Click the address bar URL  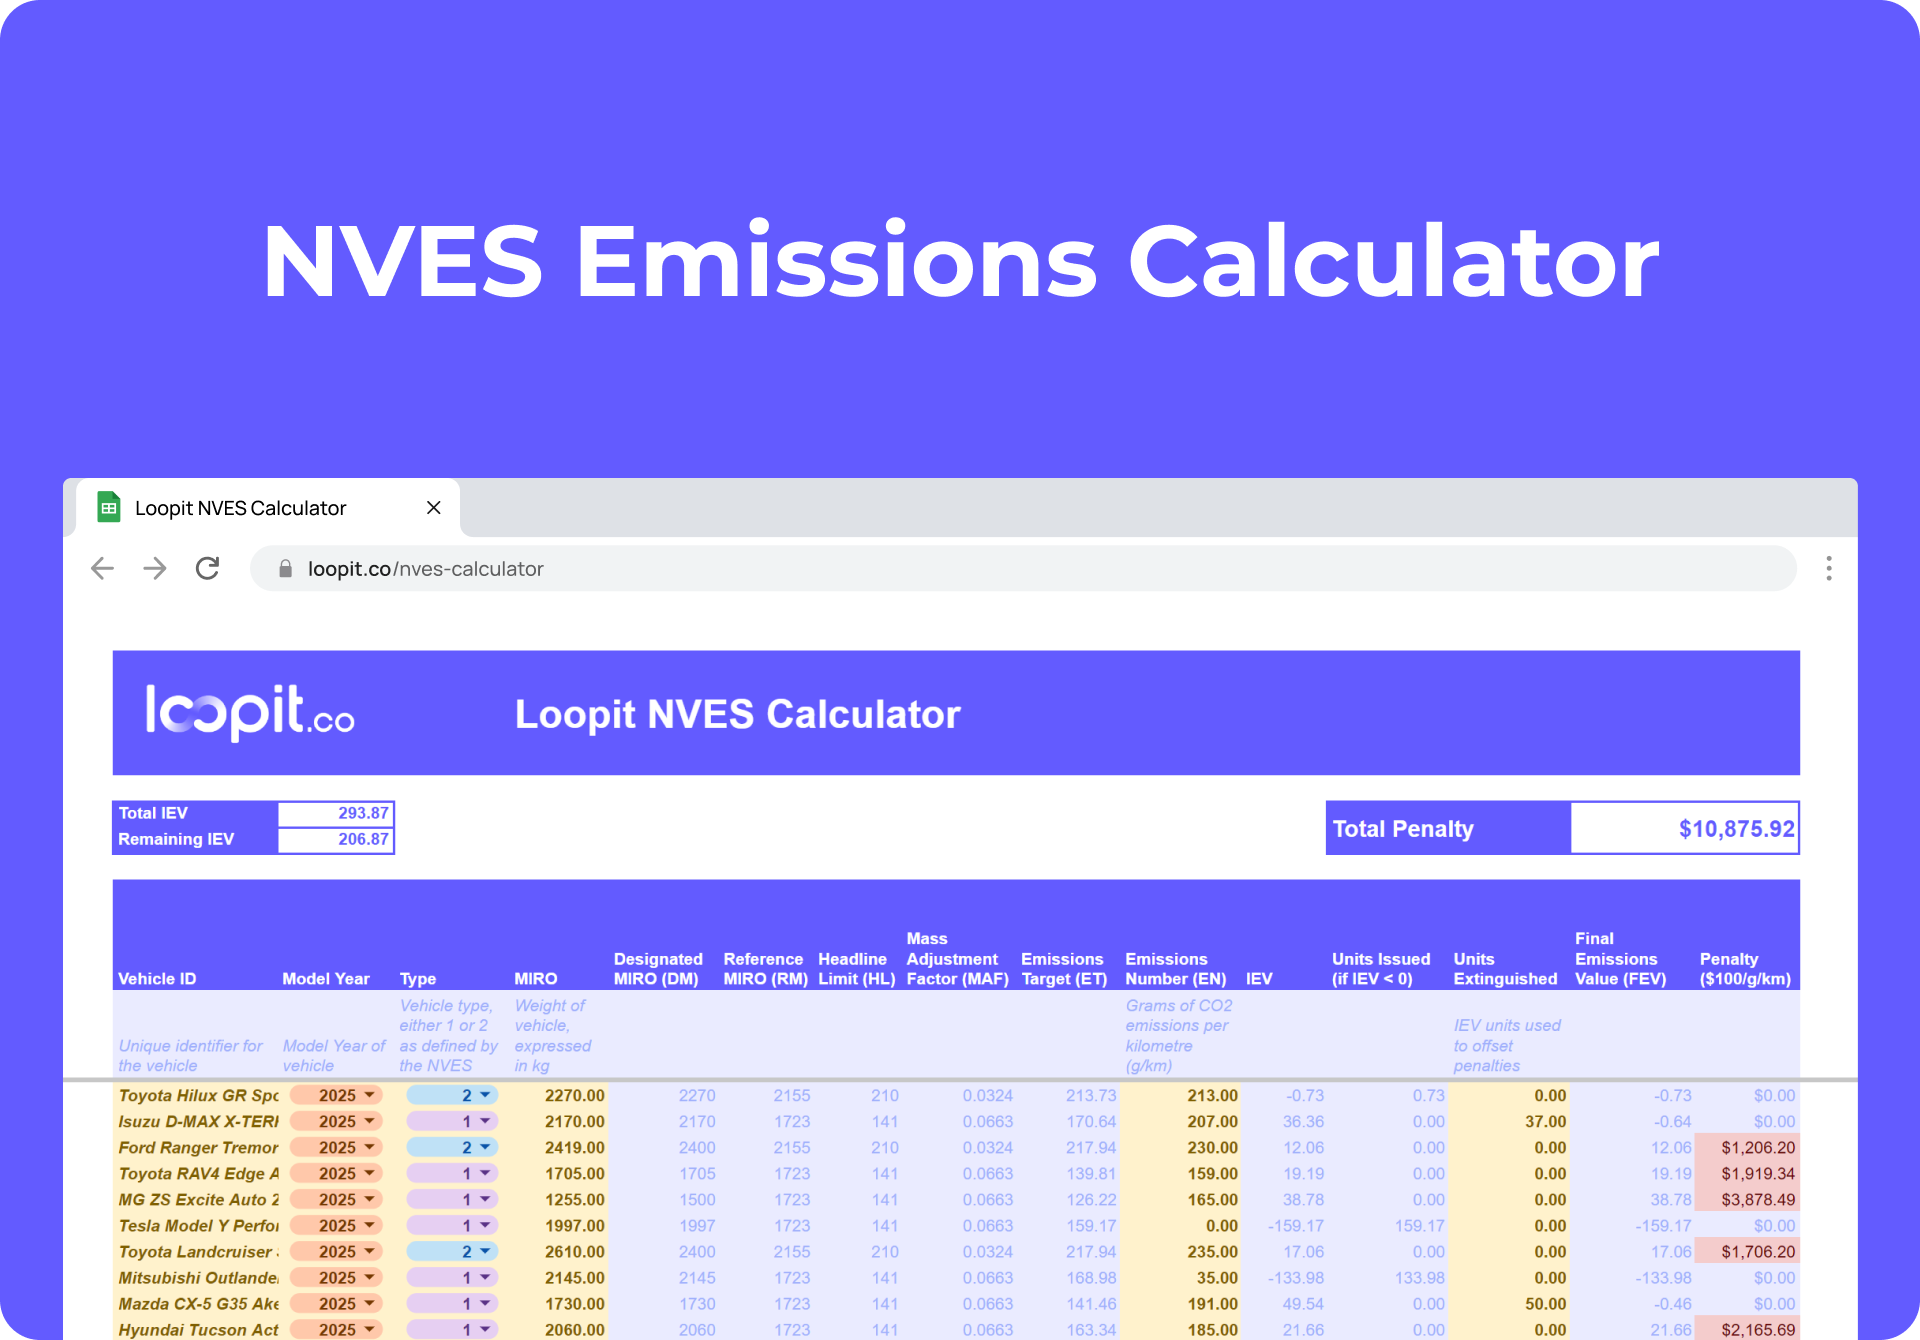coord(425,568)
